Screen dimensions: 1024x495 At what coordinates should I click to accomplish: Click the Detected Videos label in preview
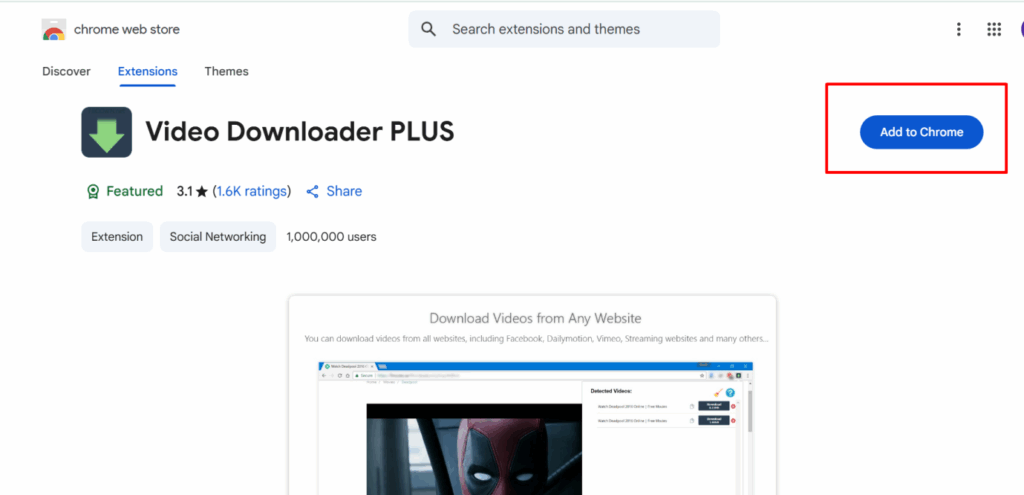(611, 391)
